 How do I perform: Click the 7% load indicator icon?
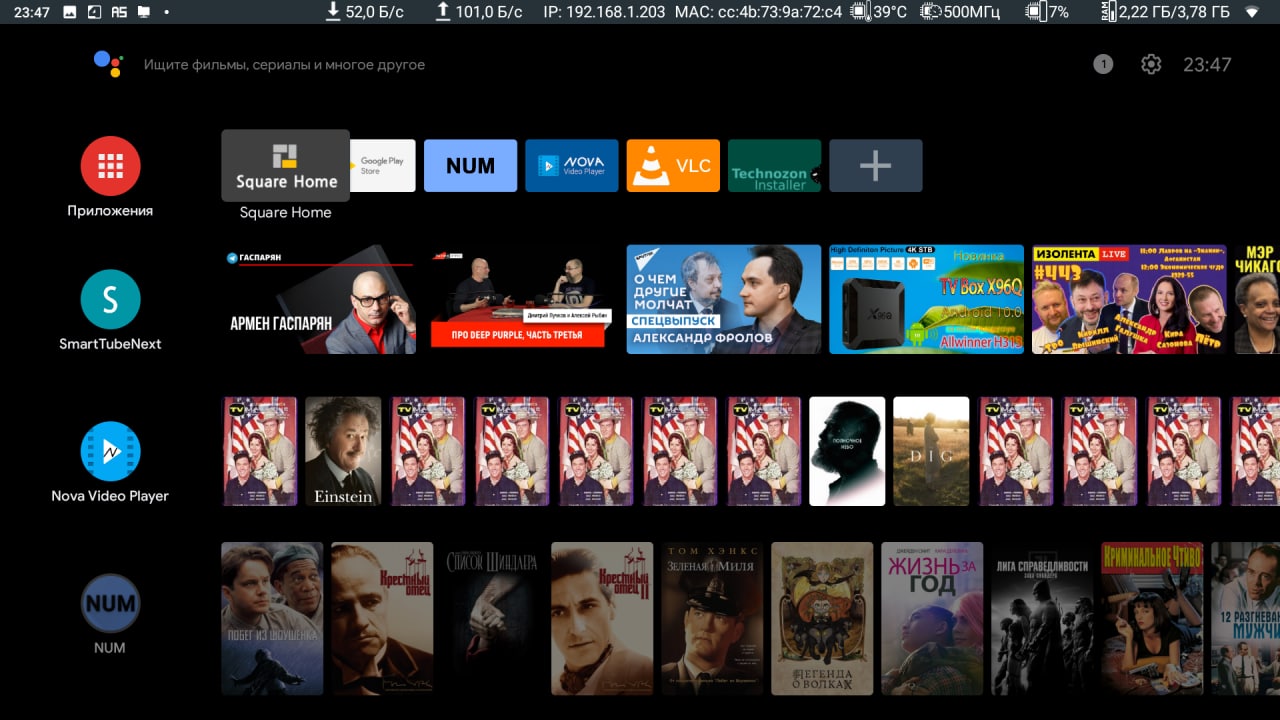tap(1036, 12)
